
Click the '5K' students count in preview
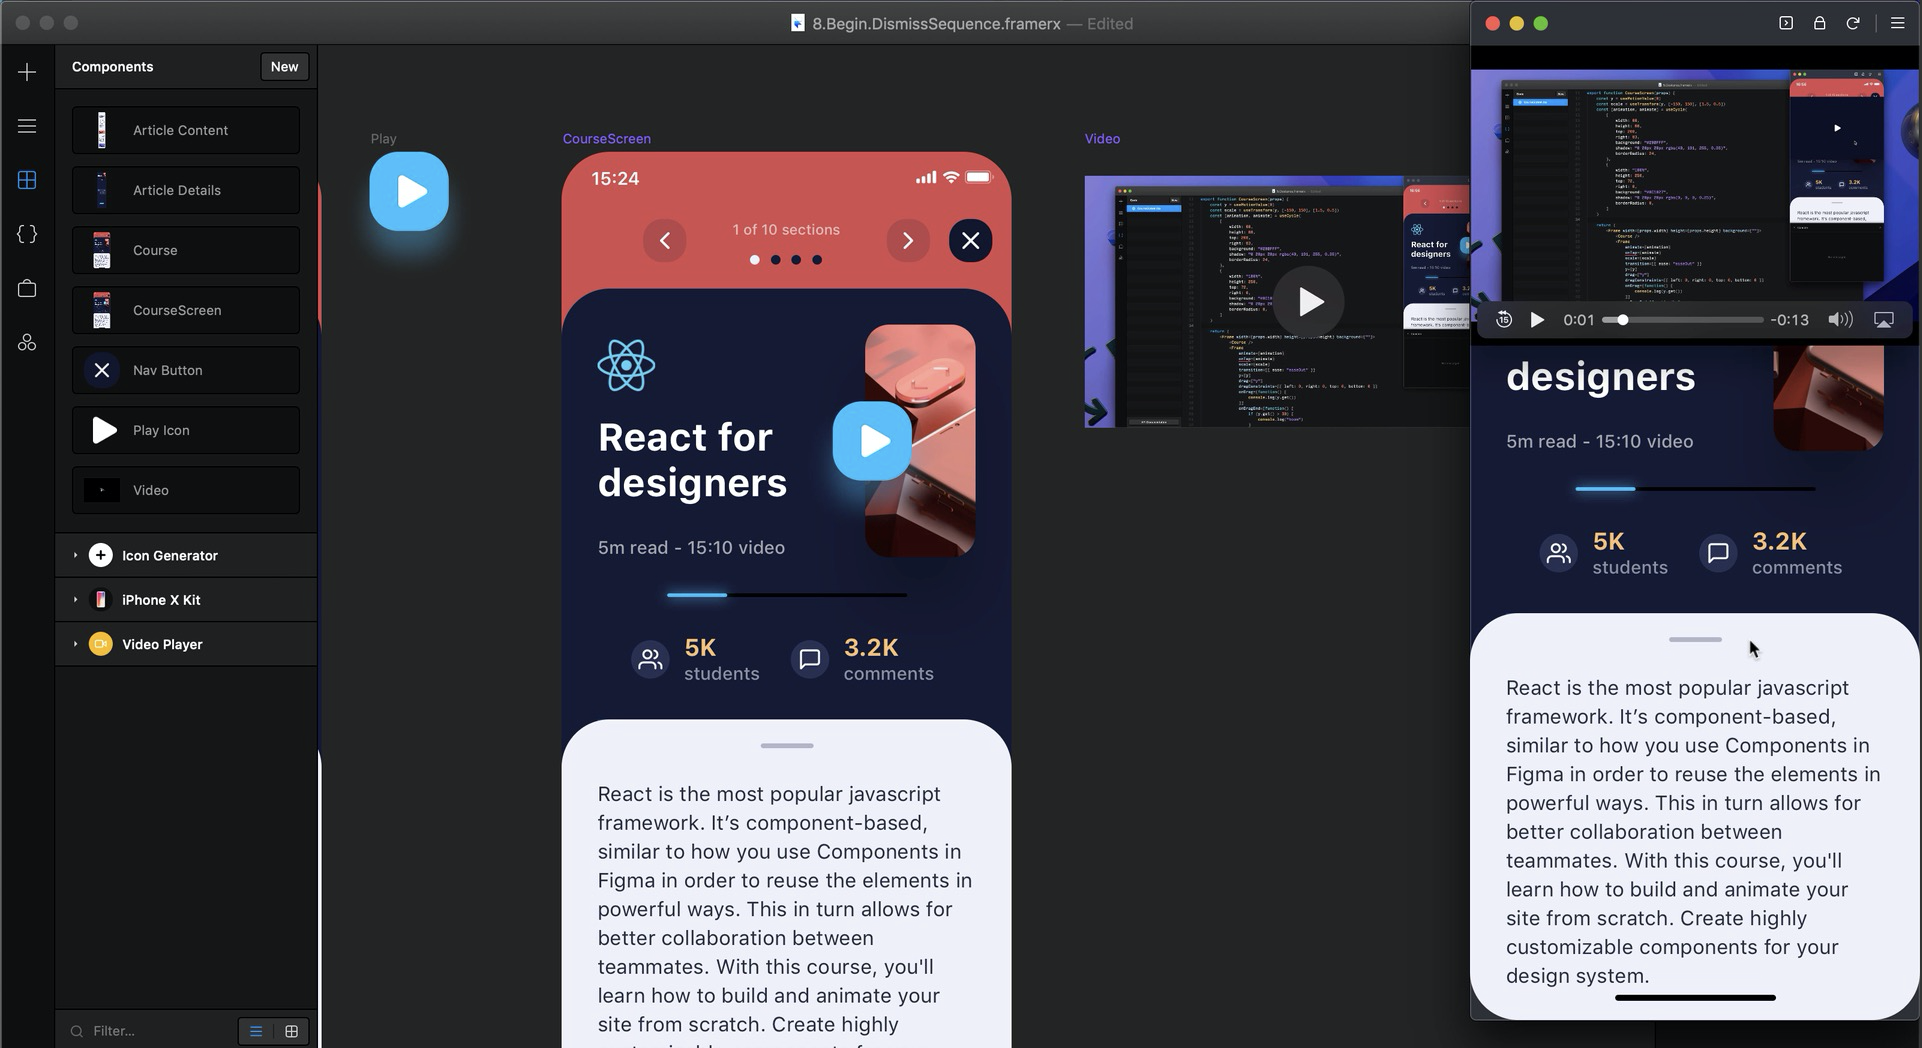click(x=1608, y=541)
